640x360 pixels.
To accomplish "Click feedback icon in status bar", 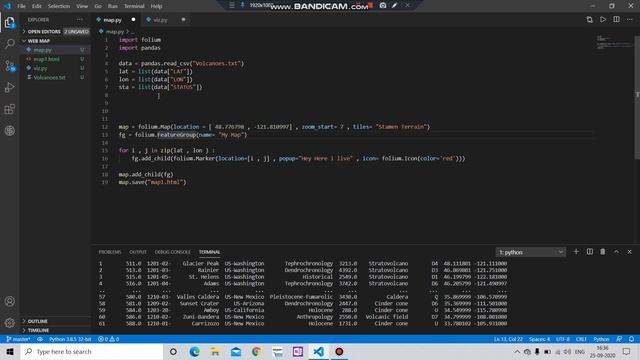I will 619,339.
